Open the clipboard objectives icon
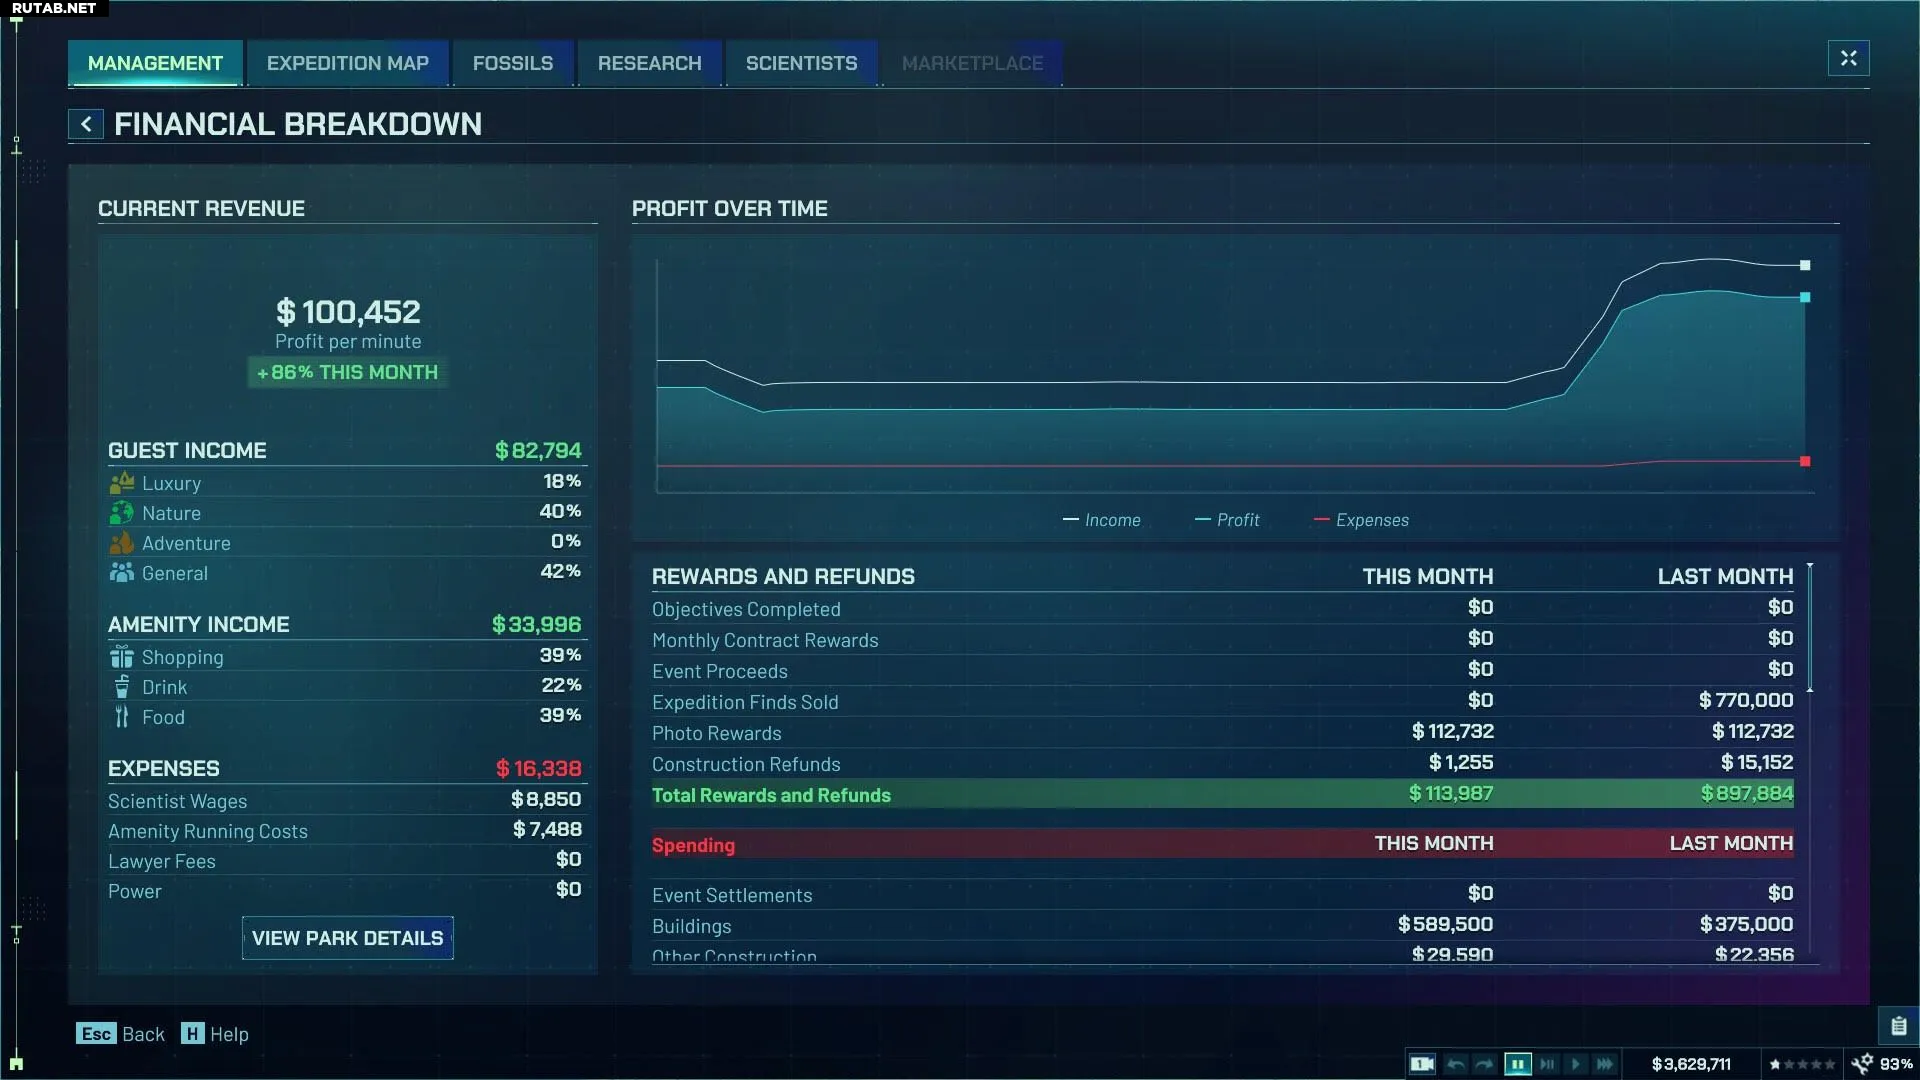Viewport: 1920px width, 1080px height. [x=1898, y=1026]
